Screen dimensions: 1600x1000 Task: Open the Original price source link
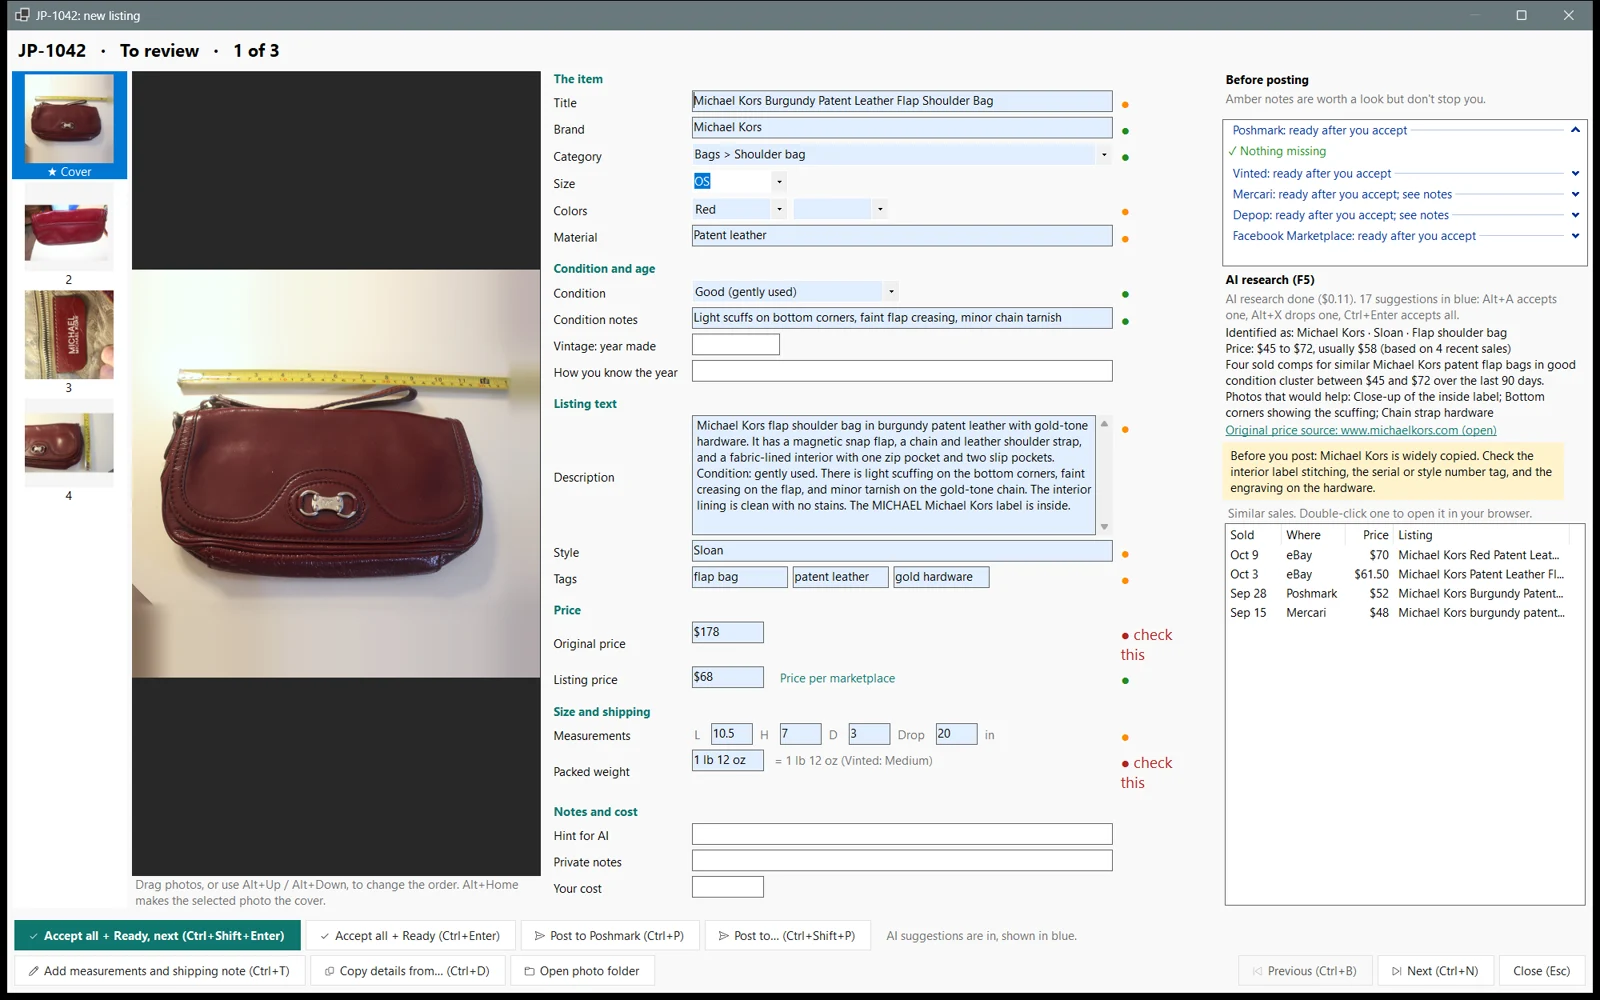click(x=1361, y=430)
